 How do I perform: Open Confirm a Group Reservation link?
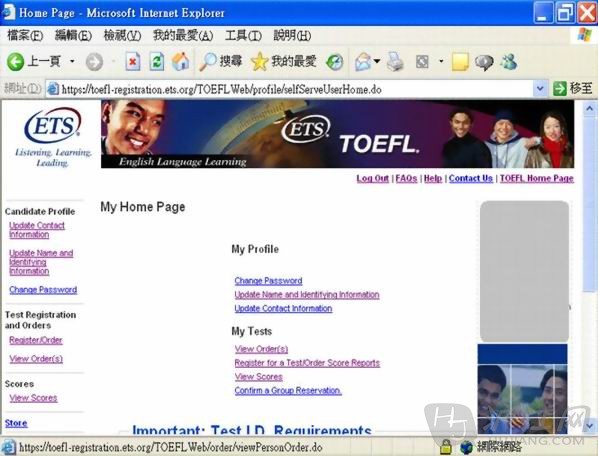[288, 390]
